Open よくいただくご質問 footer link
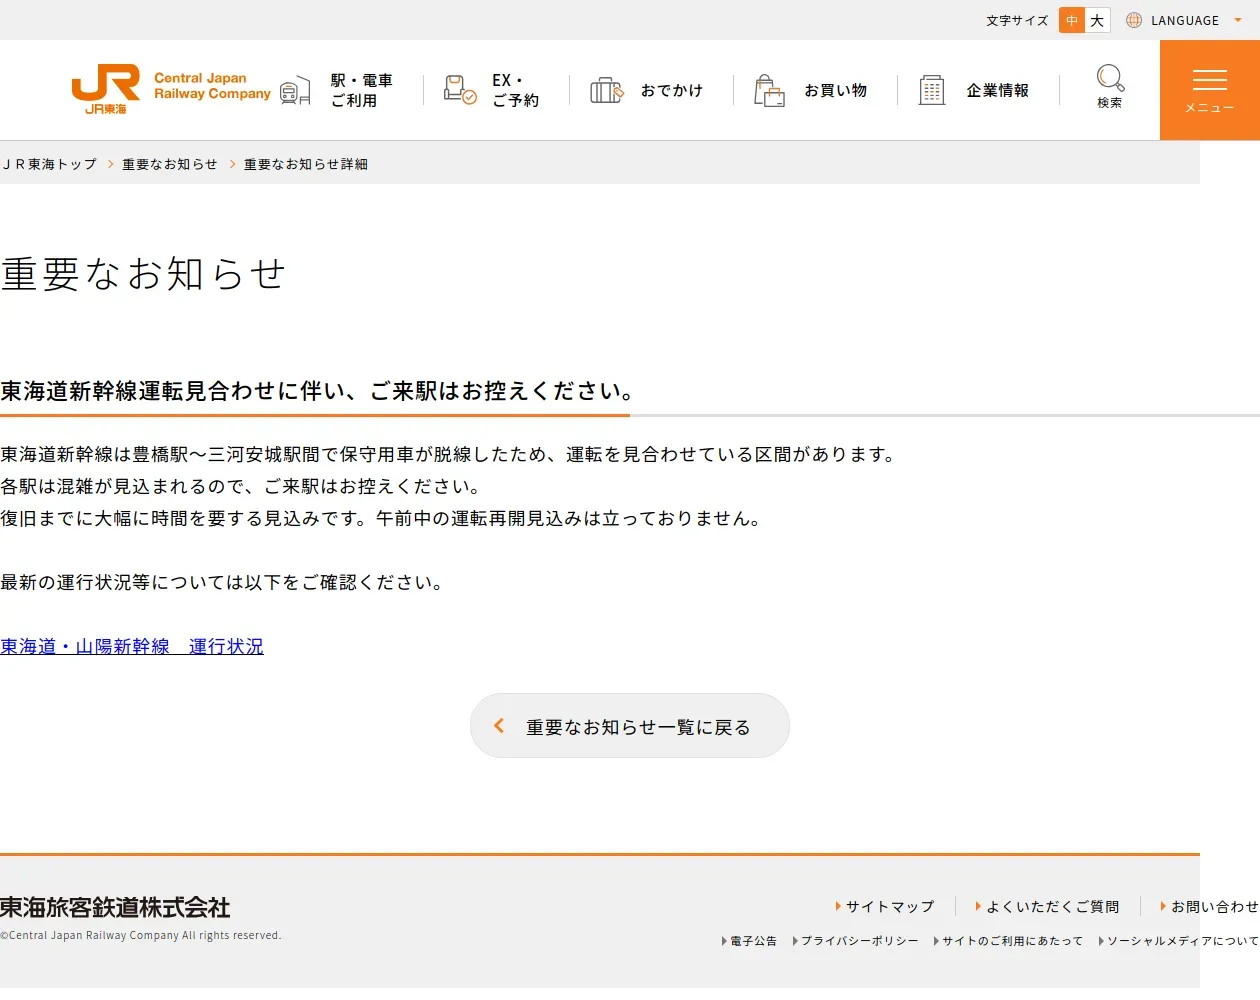Screen dimensions: 1260x1000 click(x=1052, y=906)
